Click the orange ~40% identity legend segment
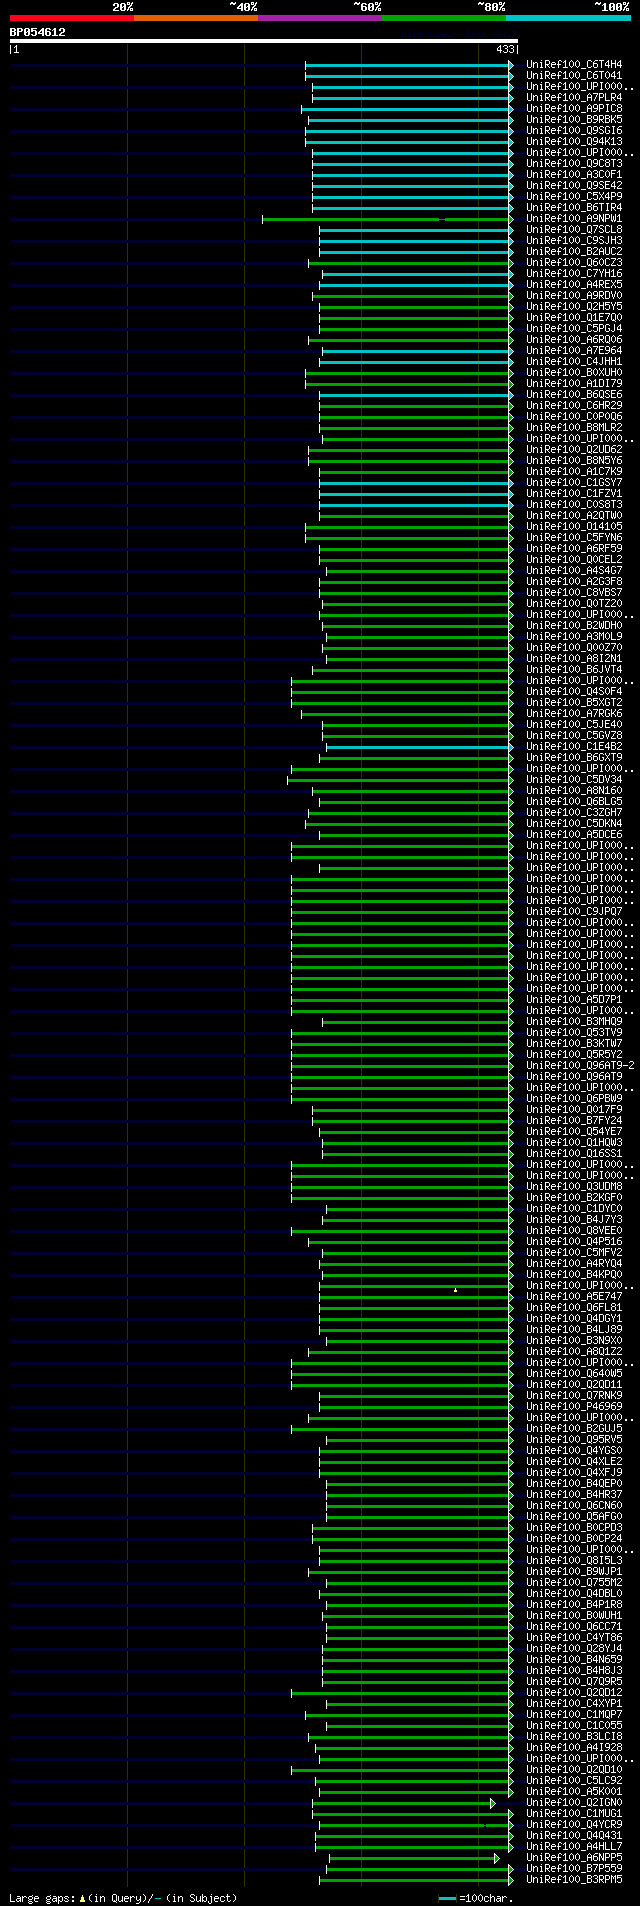Image resolution: width=640 pixels, height=1906 pixels. pos(195,18)
